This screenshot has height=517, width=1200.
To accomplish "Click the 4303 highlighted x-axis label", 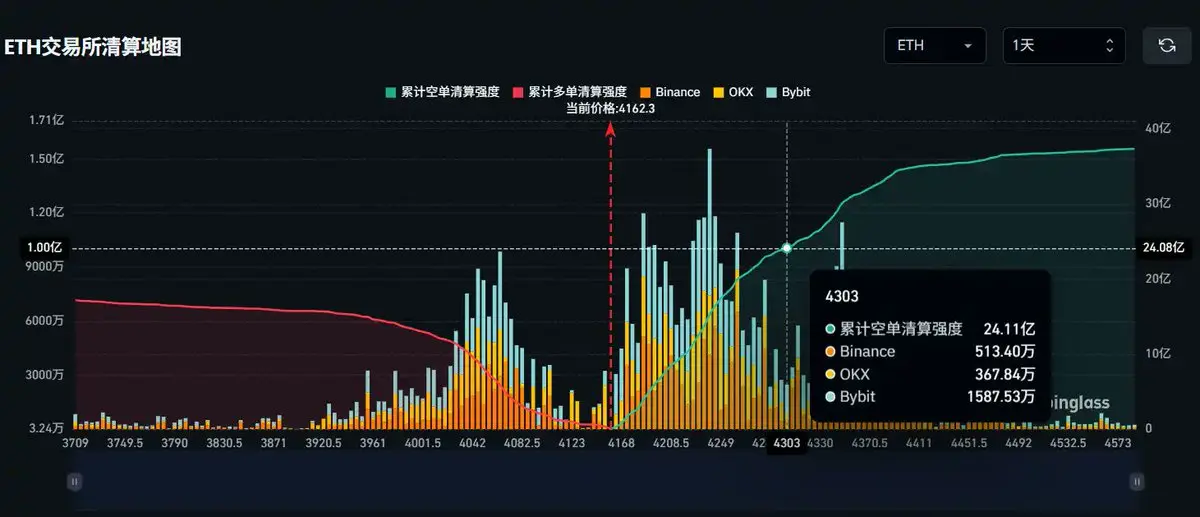I will click(x=787, y=445).
